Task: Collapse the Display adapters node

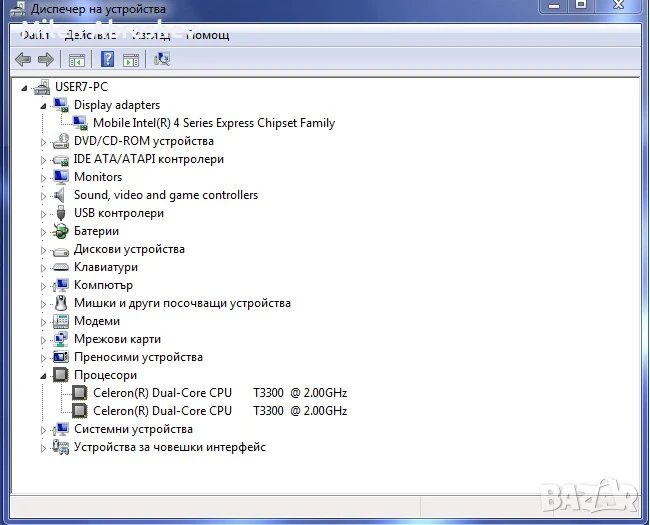Action: [43, 106]
